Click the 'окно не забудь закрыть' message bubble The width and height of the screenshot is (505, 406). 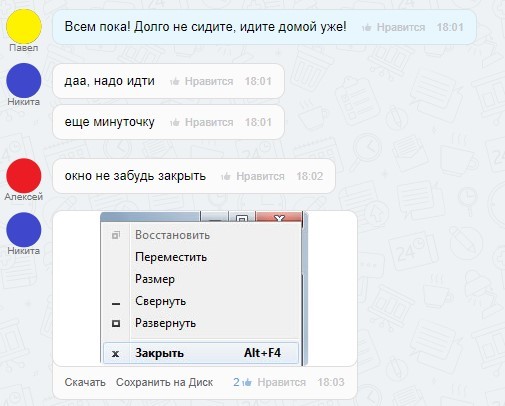tap(194, 176)
